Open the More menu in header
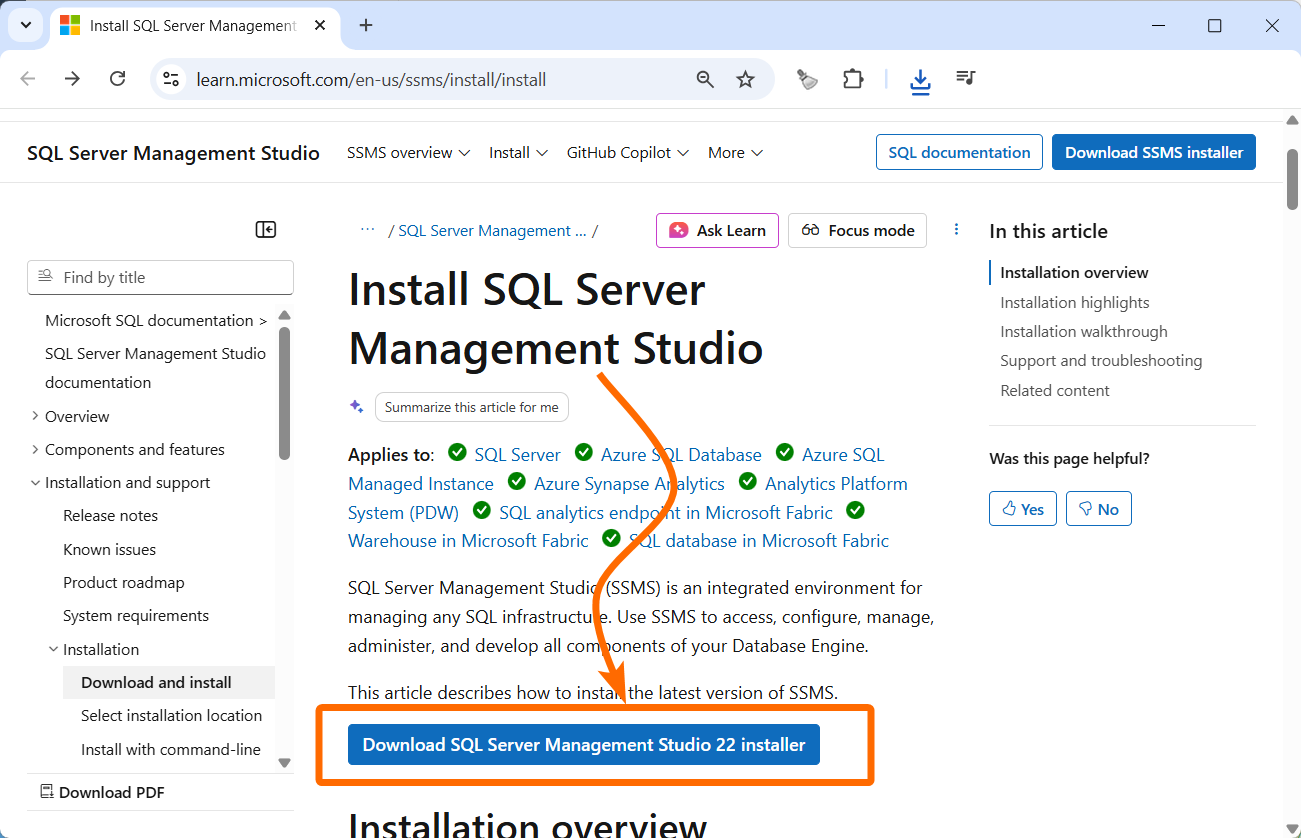The image size is (1301, 838). click(735, 153)
